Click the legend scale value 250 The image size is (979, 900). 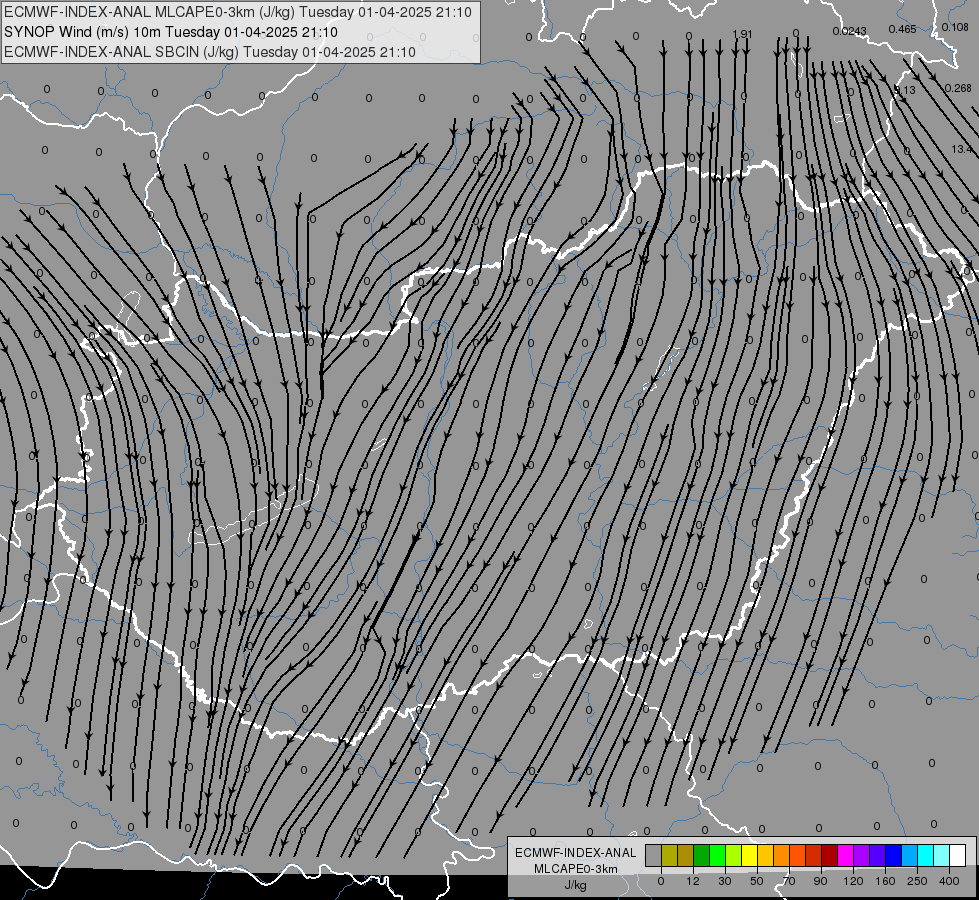point(918,881)
